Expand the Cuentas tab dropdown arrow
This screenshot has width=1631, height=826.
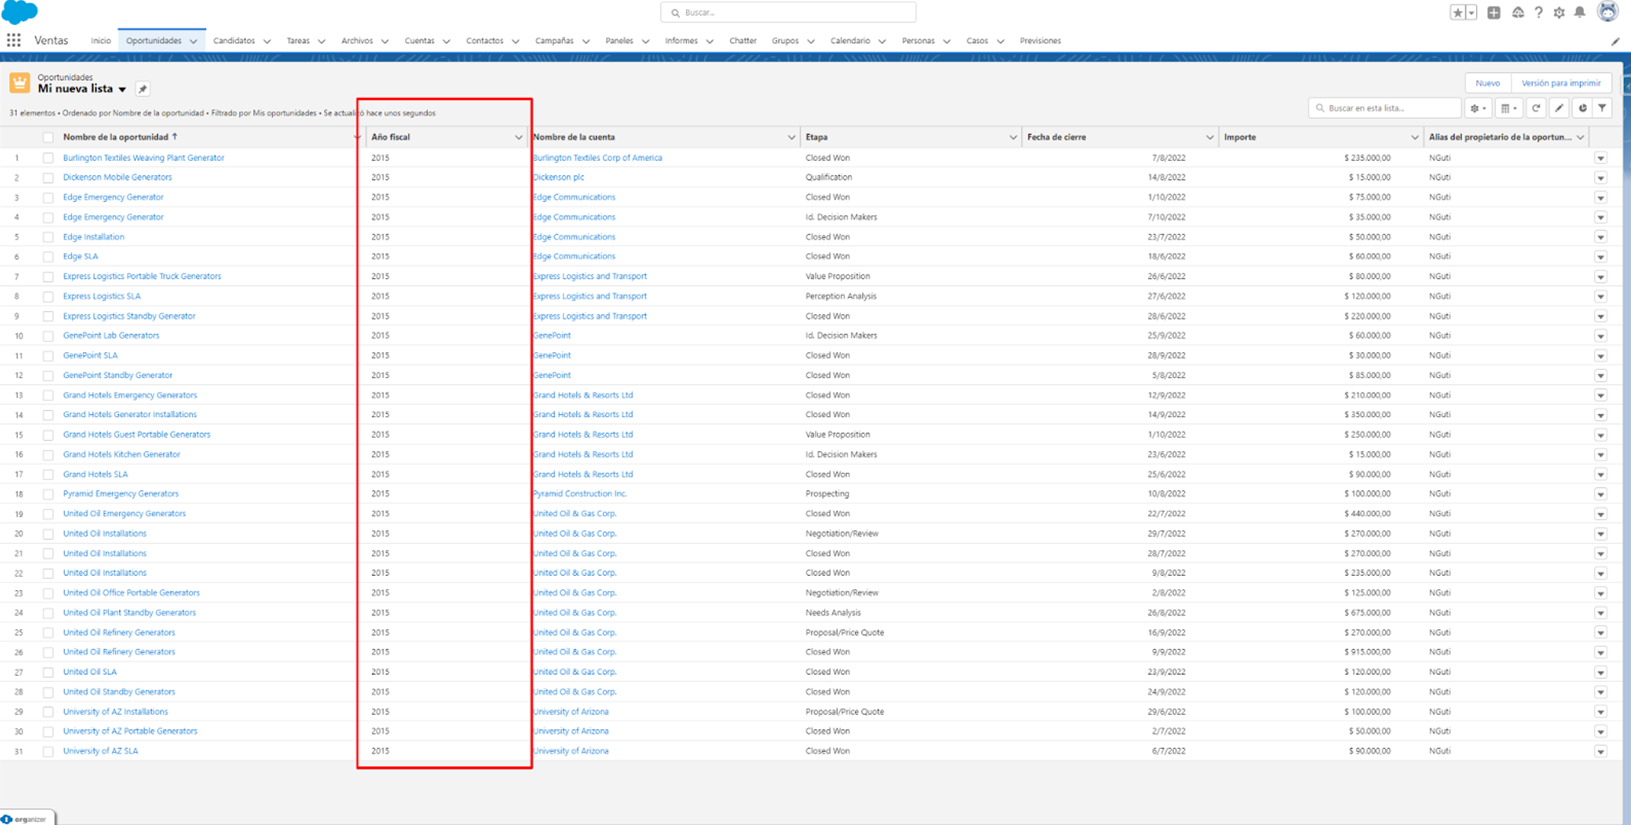pyautogui.click(x=446, y=41)
